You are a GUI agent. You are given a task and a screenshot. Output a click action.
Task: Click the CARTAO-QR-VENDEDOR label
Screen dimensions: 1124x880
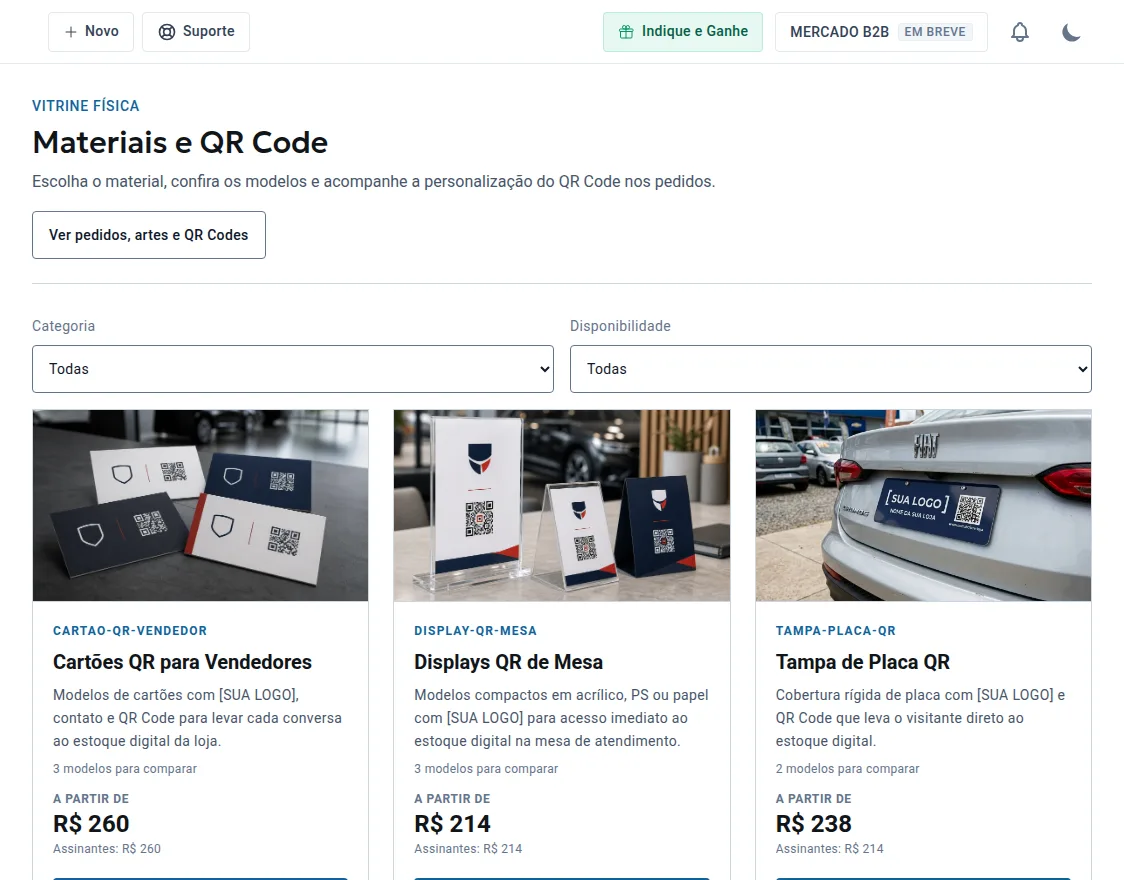[x=130, y=631]
